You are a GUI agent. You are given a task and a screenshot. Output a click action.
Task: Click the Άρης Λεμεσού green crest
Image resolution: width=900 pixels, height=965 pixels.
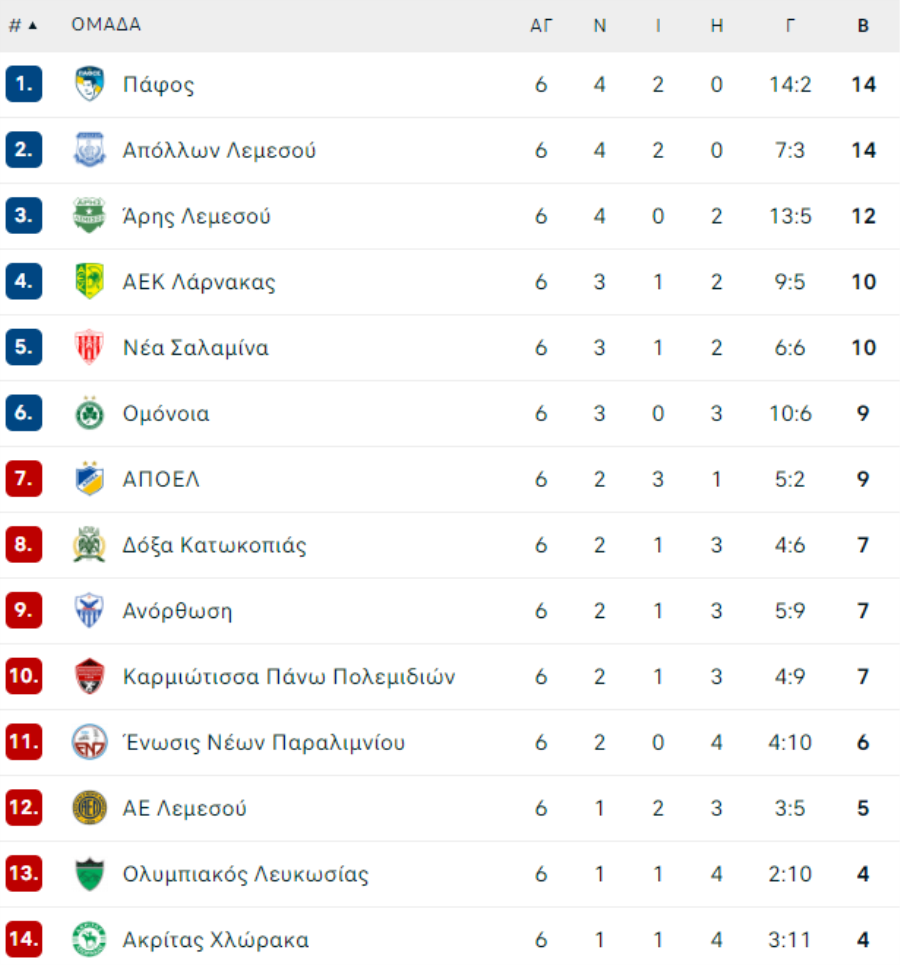(x=89, y=215)
